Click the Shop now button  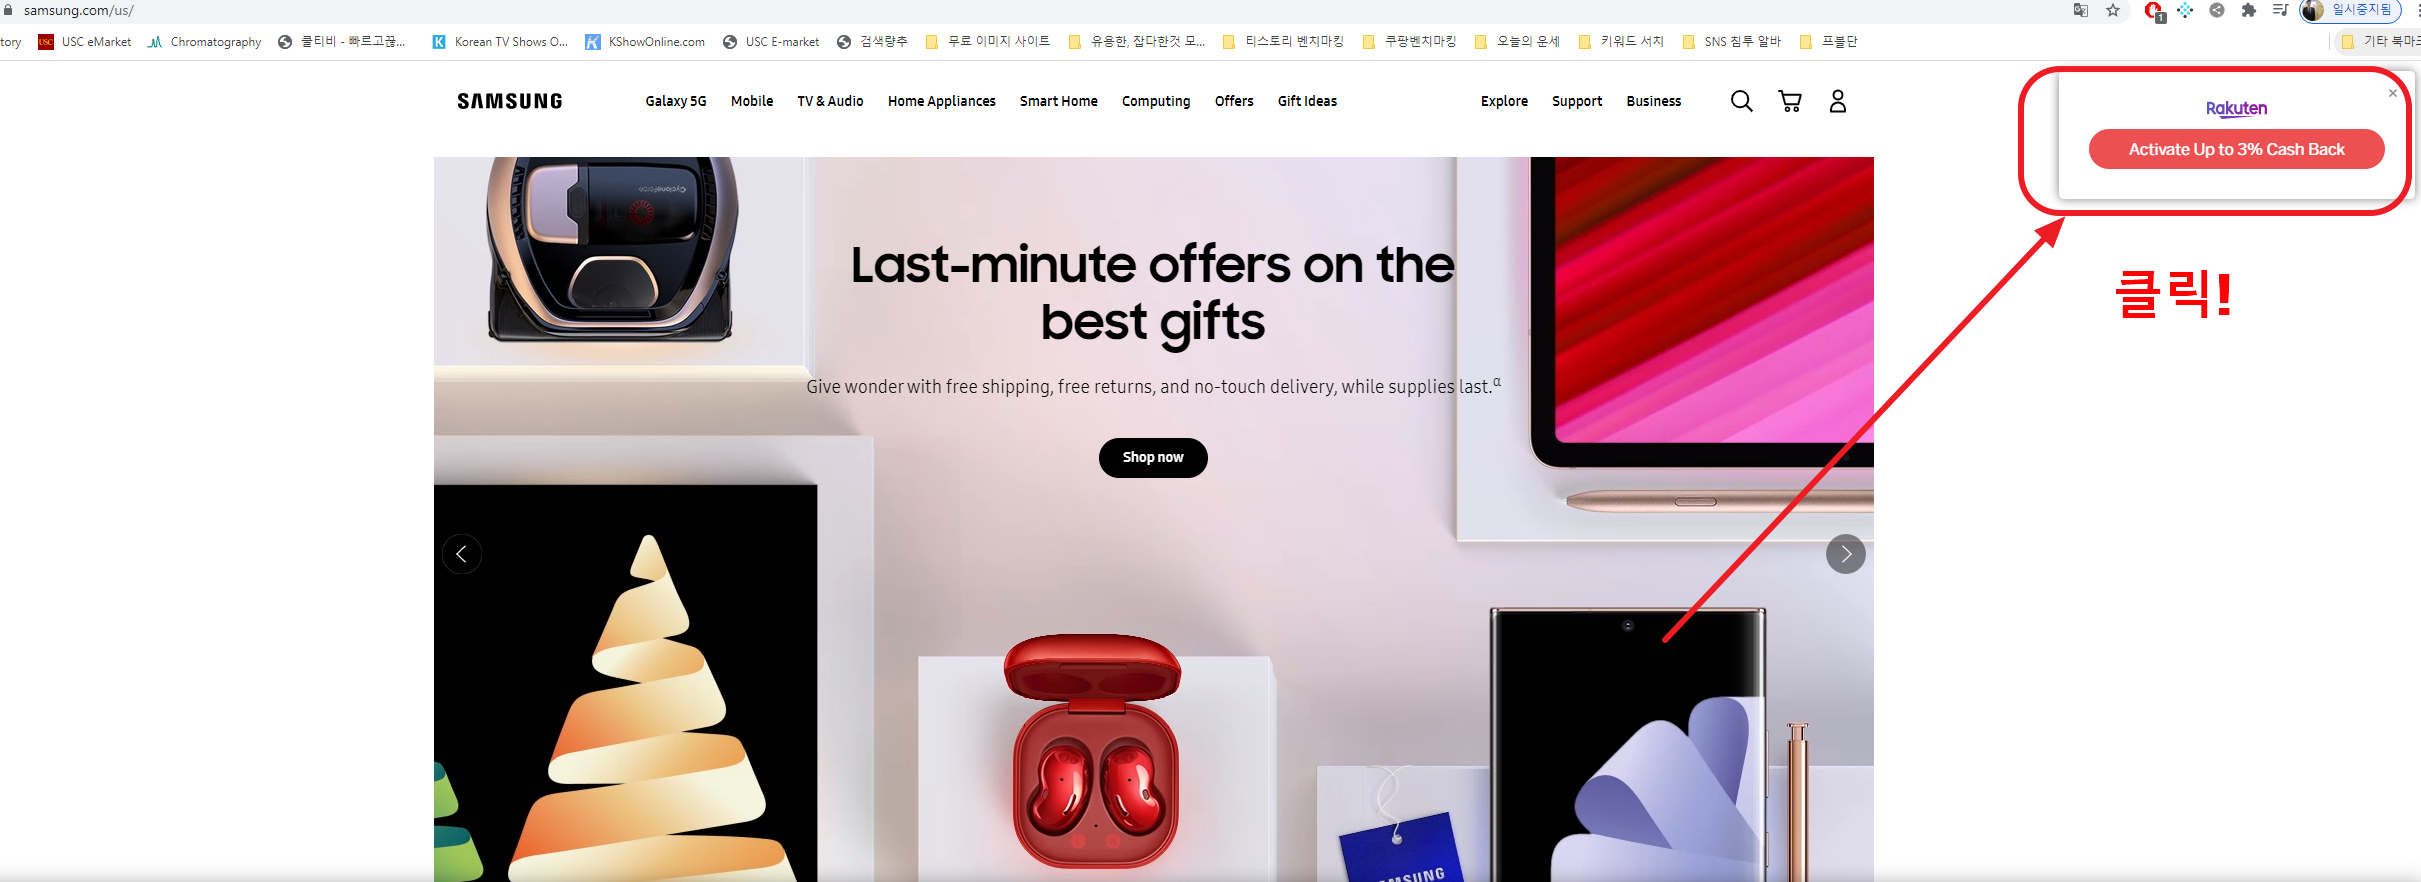tap(1153, 457)
